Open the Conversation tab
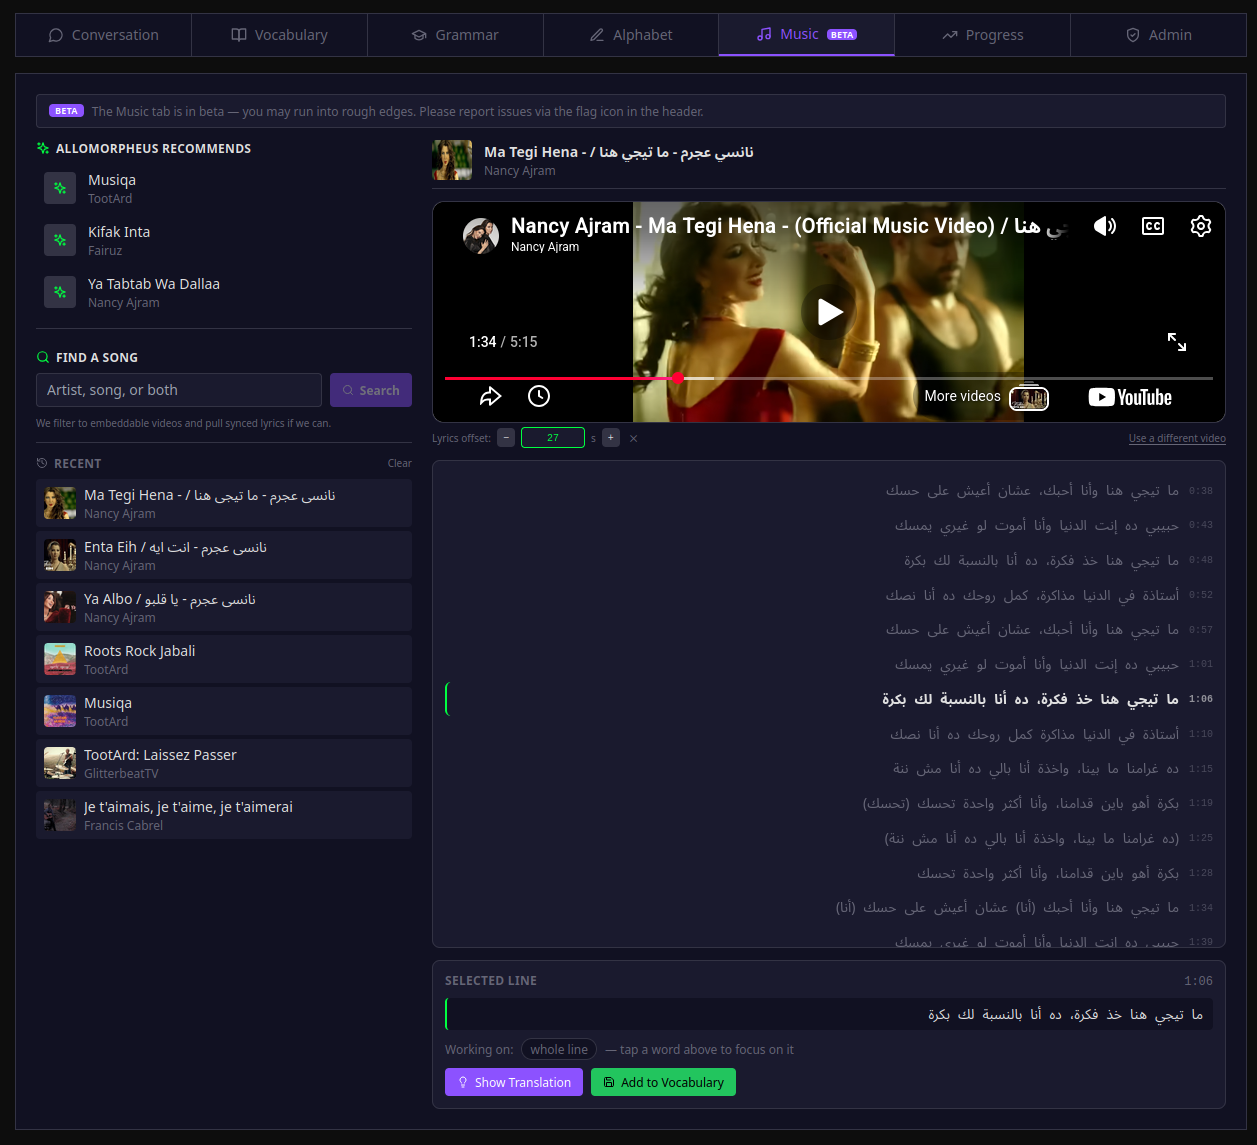This screenshot has width=1257, height=1145. tap(103, 35)
